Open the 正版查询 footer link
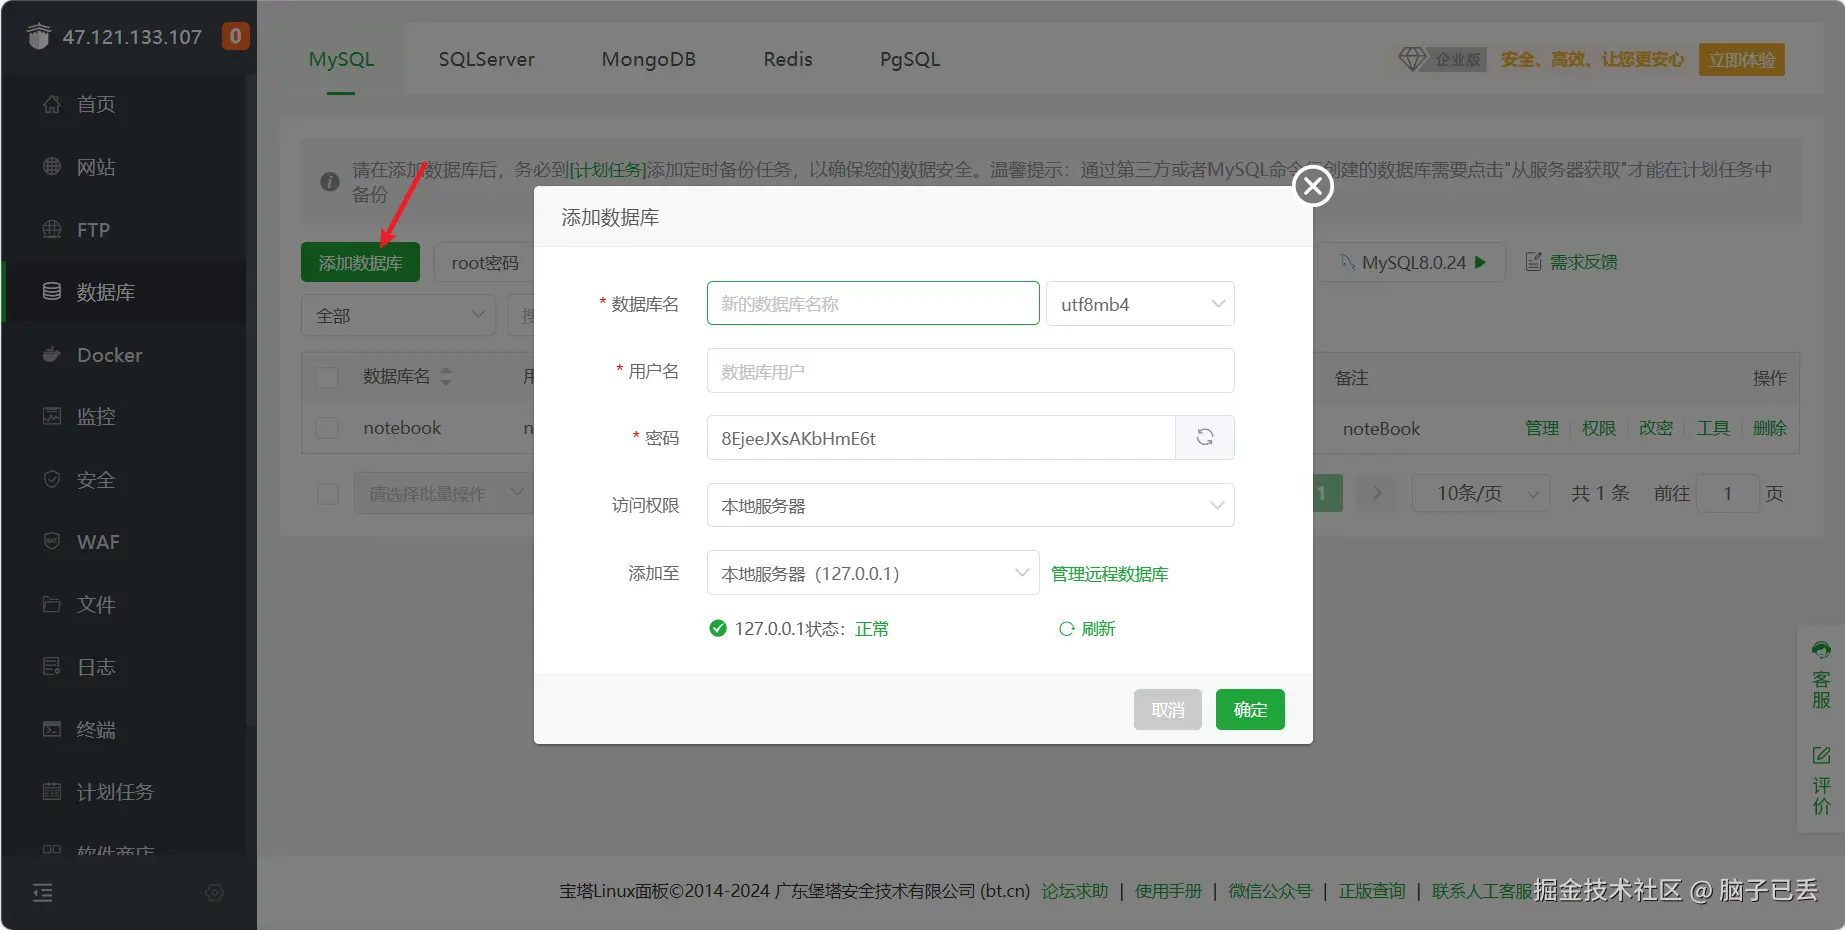Screen dimensions: 1845x930 coord(1372,891)
